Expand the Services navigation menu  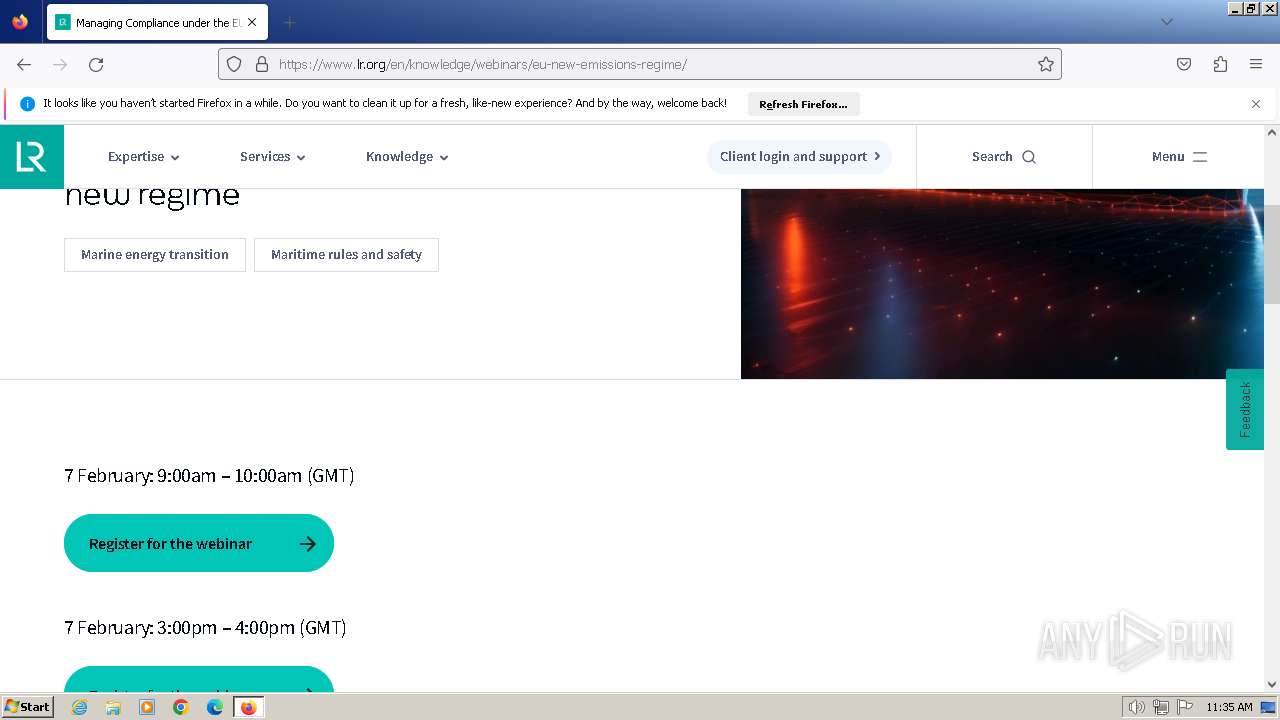coord(273,157)
